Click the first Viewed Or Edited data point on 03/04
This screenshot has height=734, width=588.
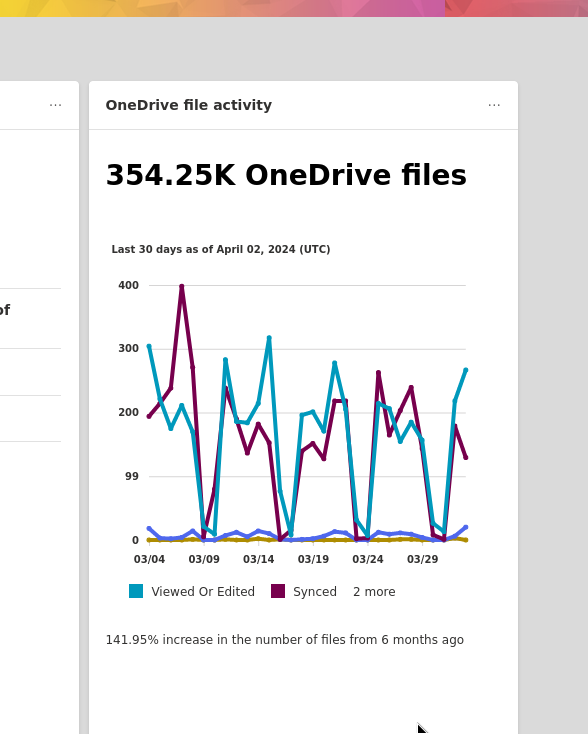click(x=149, y=346)
